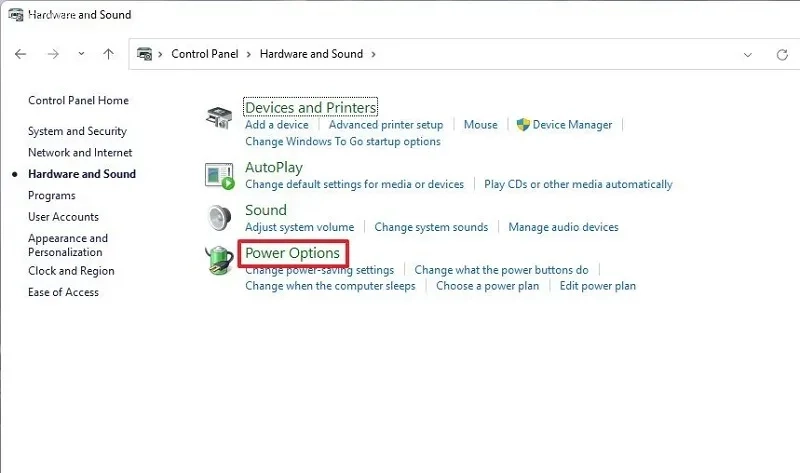Click Change power-saving settings

tap(319, 270)
